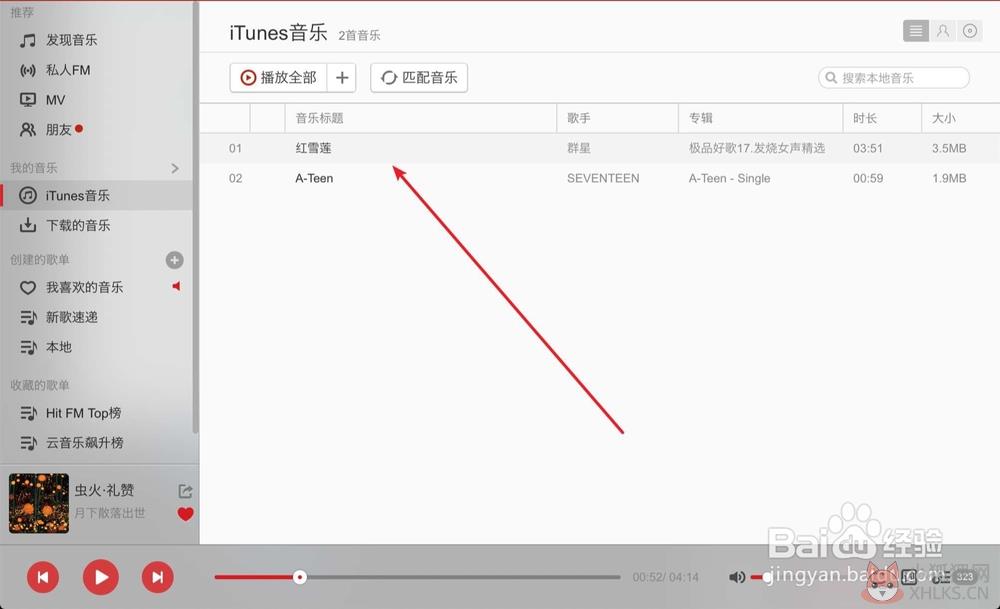Open the play queue showing 323
The image size is (1000, 609).
[x=955, y=577]
